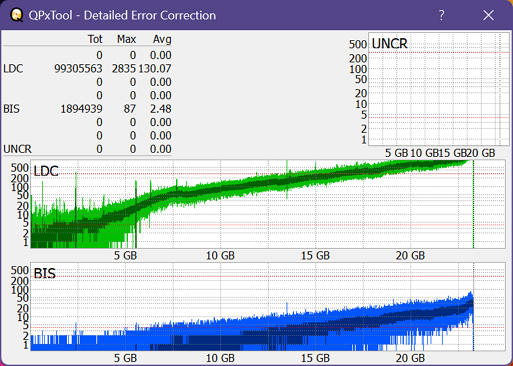Click the Tot column header
The width and height of the screenshot is (513, 366).
point(95,39)
